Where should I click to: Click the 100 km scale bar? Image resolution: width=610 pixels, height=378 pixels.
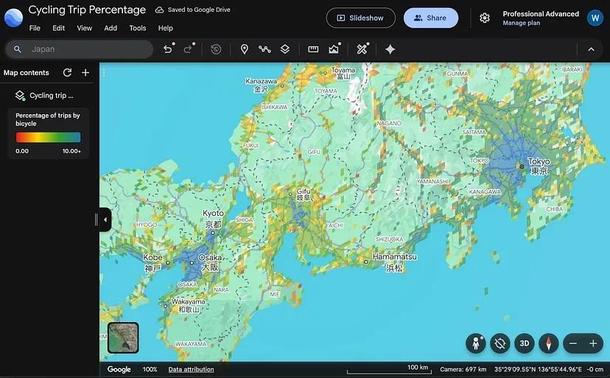click(389, 369)
